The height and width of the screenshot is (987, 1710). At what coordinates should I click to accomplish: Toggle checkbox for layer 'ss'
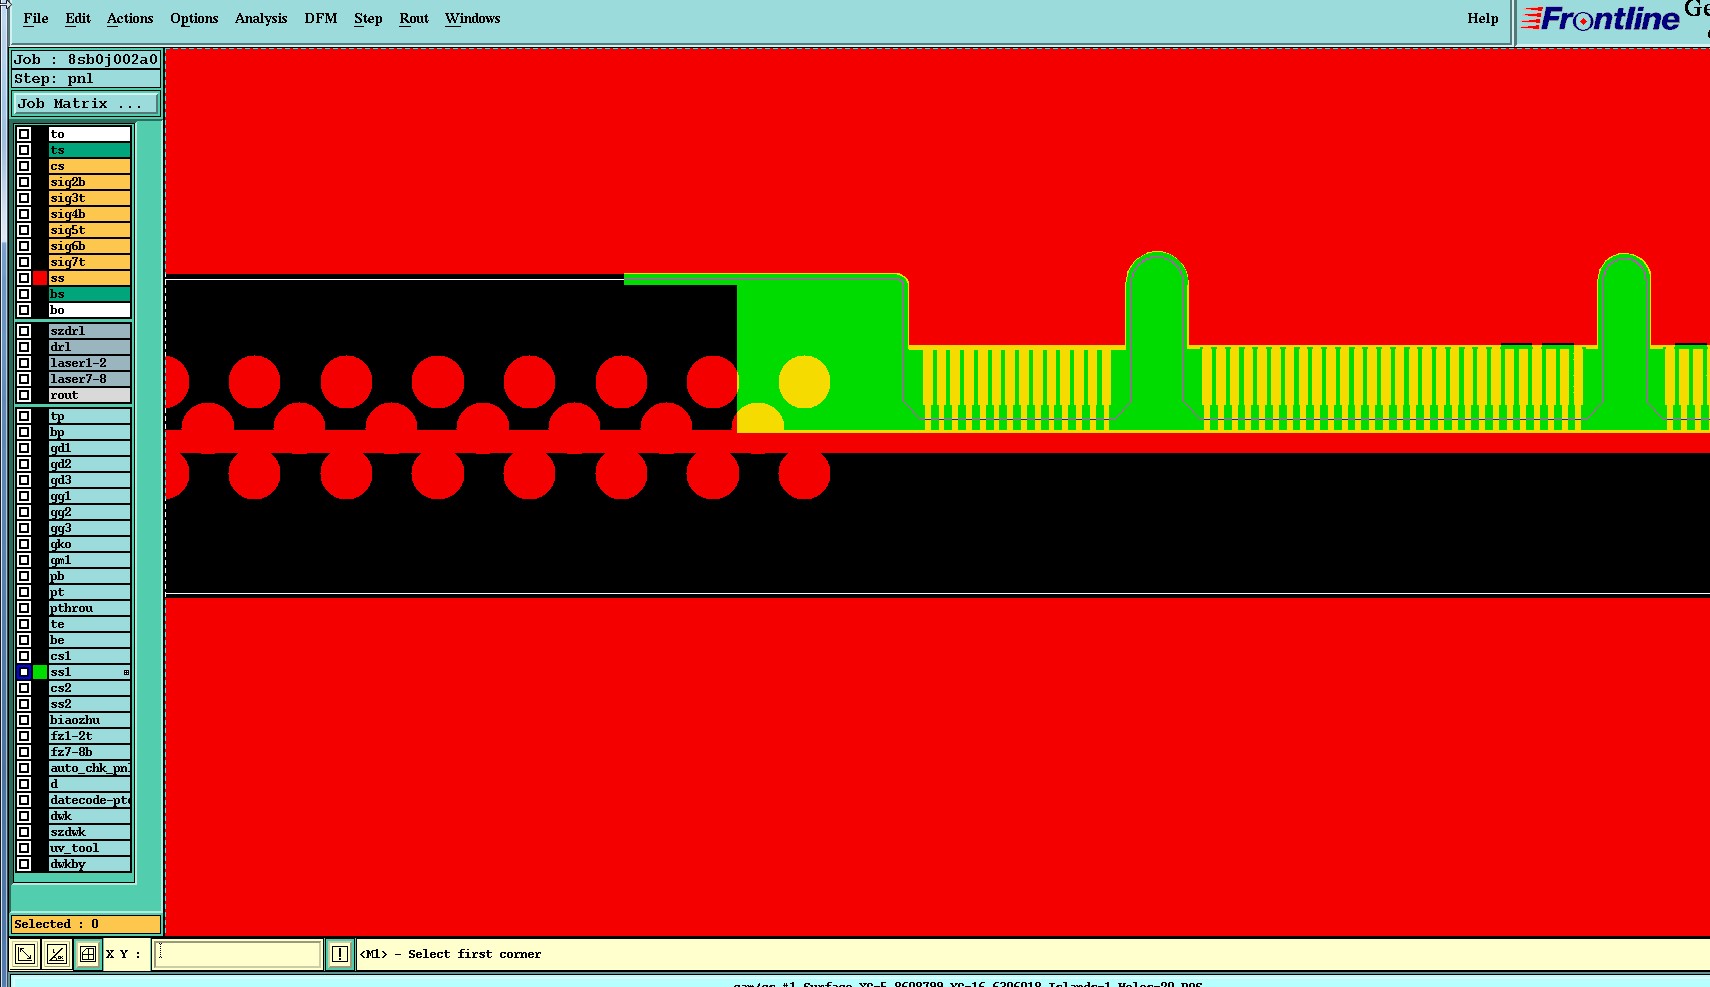click(x=24, y=278)
